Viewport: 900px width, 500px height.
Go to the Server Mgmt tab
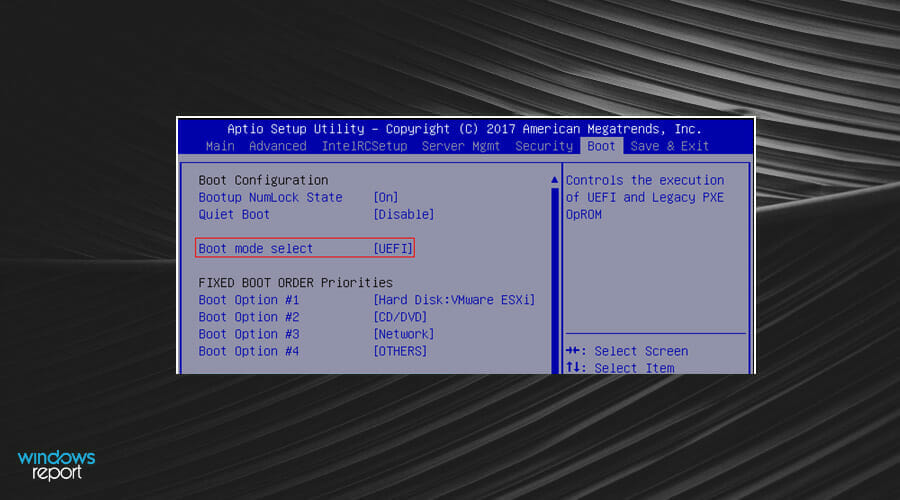pos(461,146)
